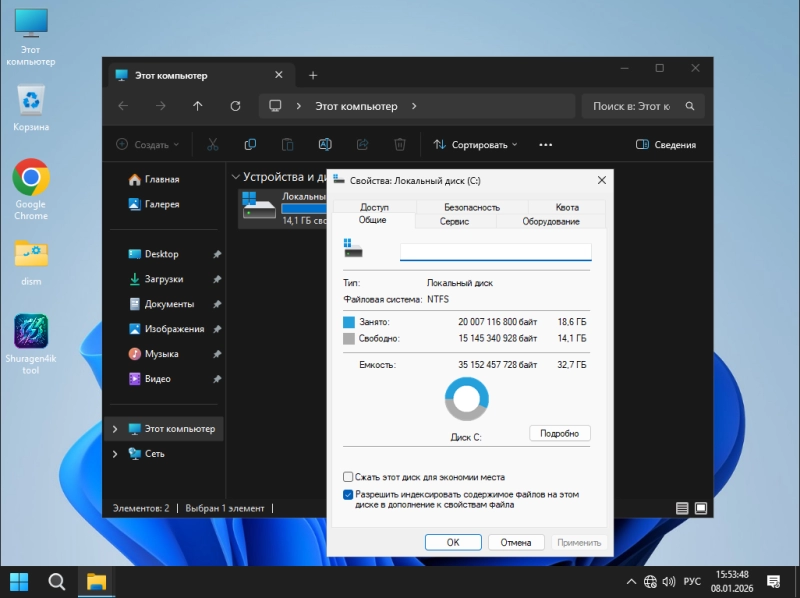The height and width of the screenshot is (598, 800).
Task: Enable the compress this disk checkbox
Action: point(348,477)
